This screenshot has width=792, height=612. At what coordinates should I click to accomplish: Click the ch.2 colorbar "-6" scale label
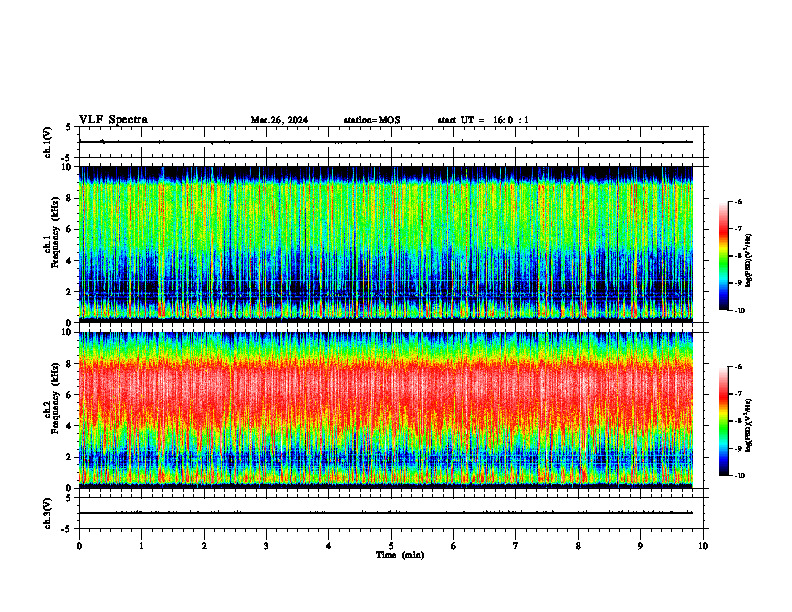(738, 367)
